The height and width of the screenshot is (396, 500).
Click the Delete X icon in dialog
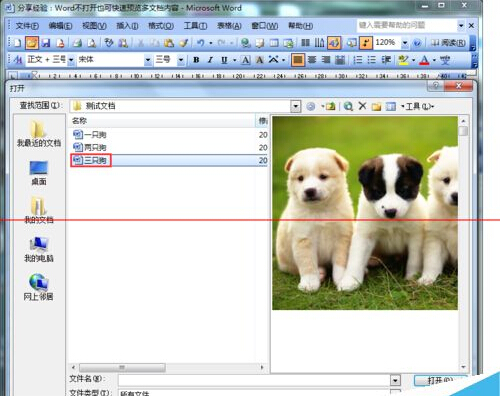click(x=362, y=106)
